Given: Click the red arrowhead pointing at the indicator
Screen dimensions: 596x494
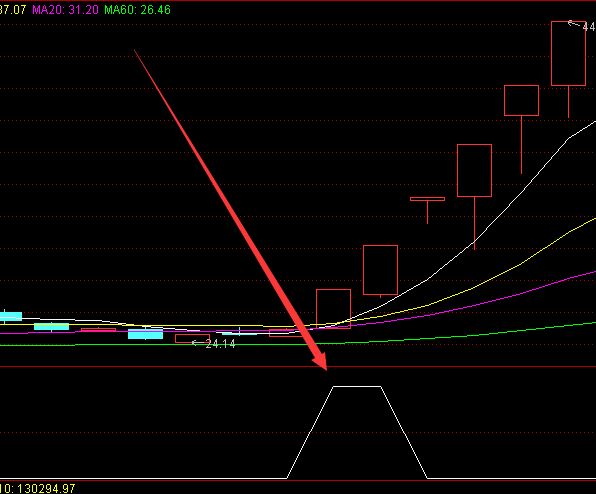Looking at the screenshot, I should pos(319,361).
